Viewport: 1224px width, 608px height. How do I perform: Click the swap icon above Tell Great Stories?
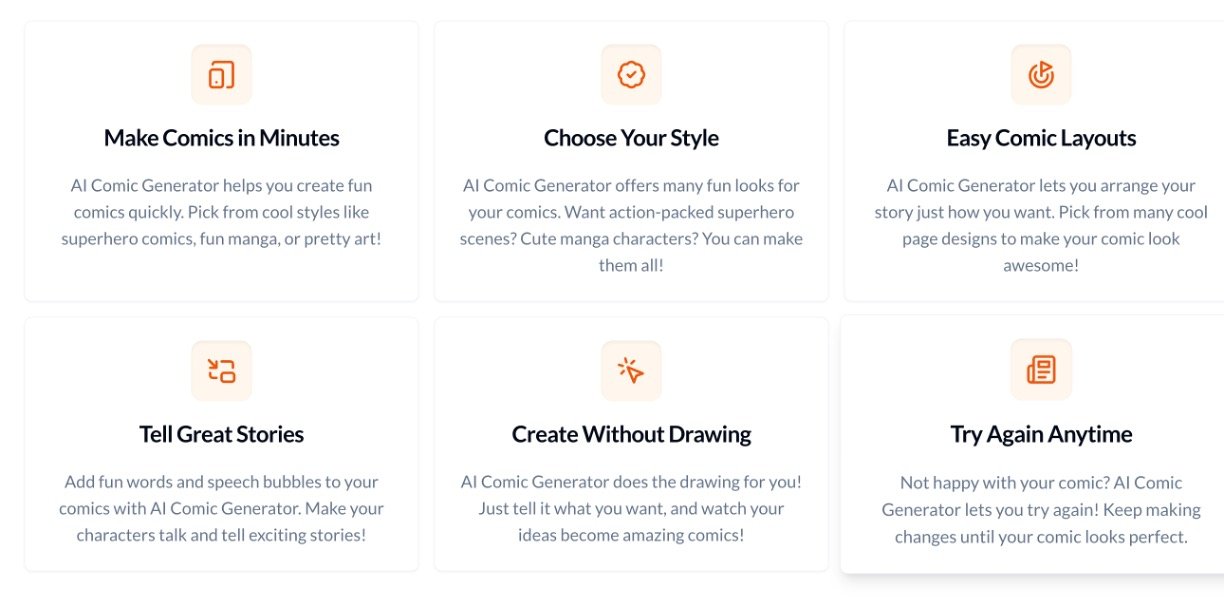[221, 371]
